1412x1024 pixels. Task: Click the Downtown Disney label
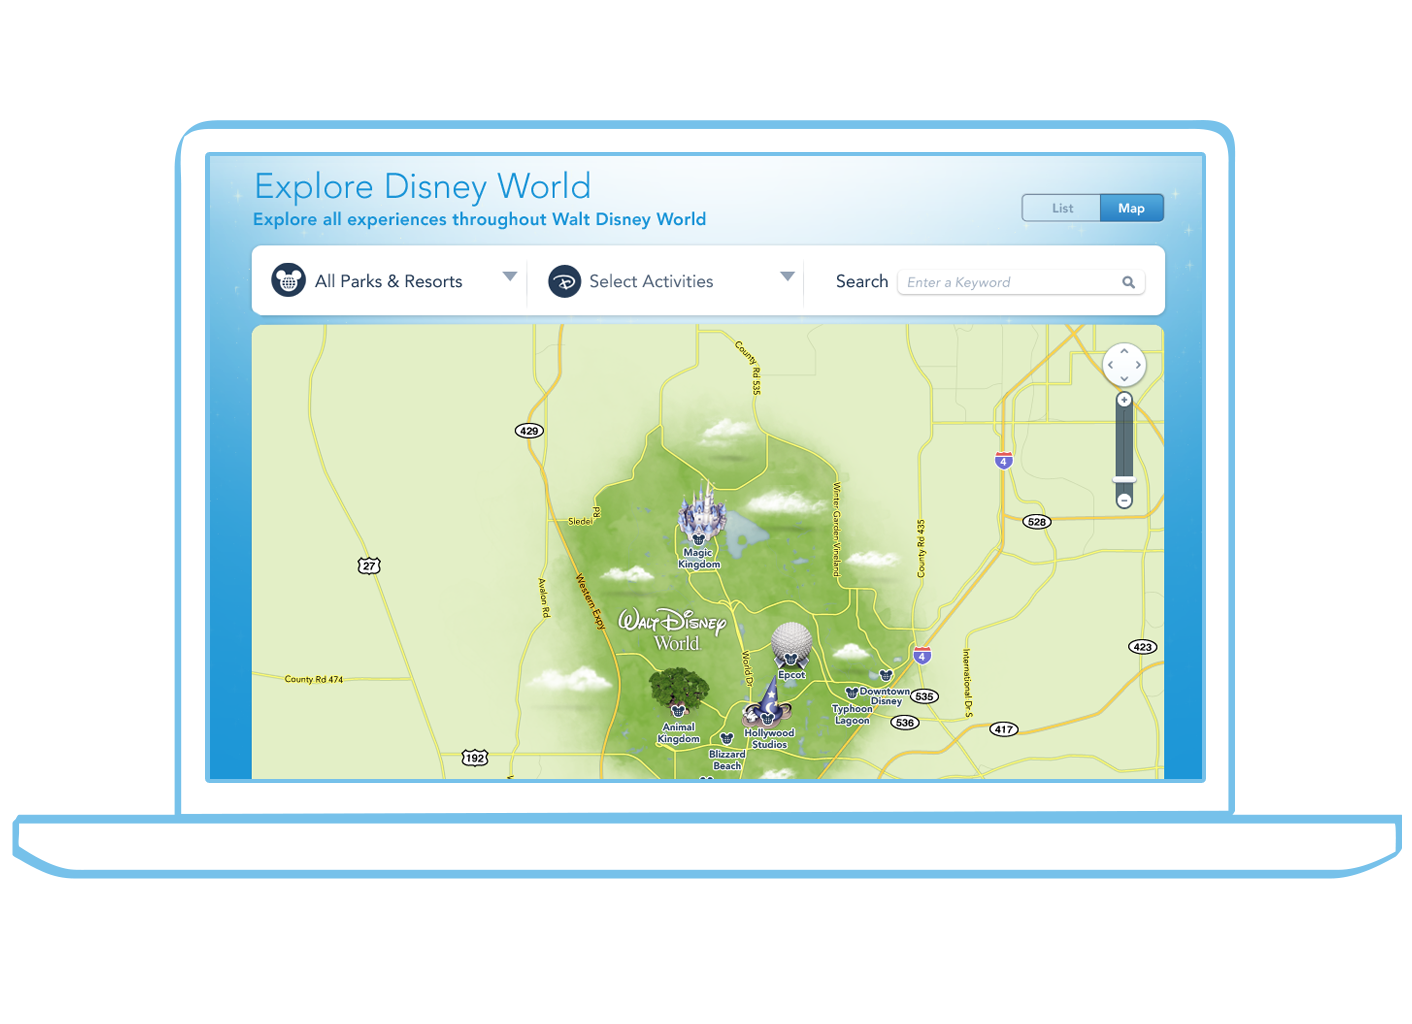click(x=885, y=696)
